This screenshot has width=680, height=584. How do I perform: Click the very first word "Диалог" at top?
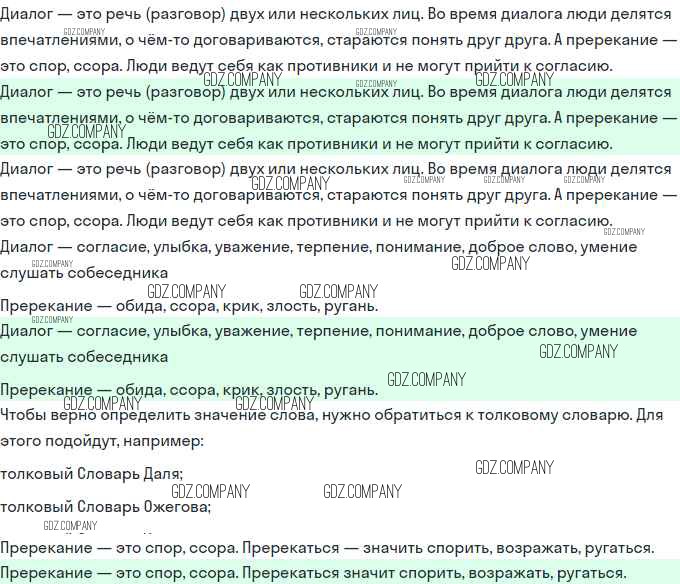(27, 15)
